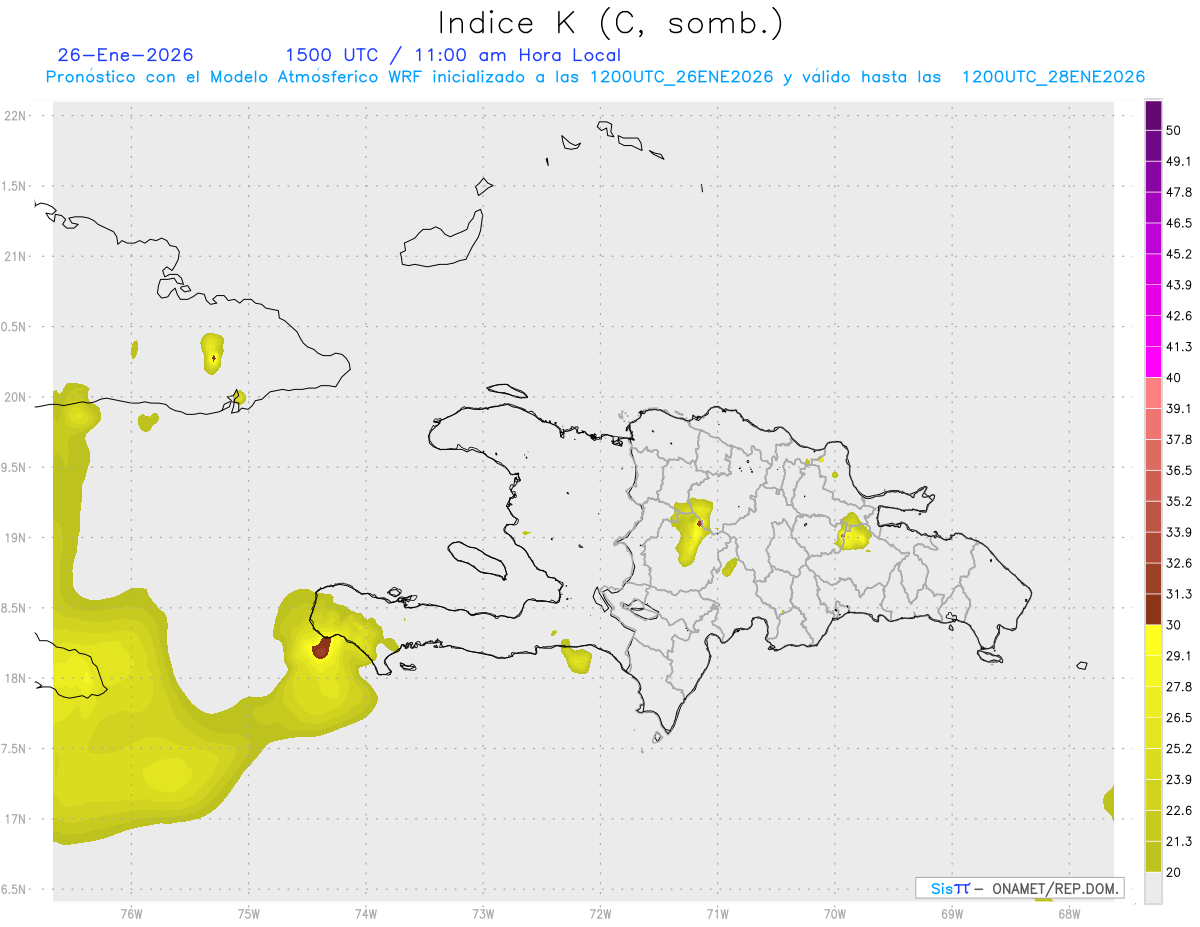Image resolution: width=1200 pixels, height=927 pixels.
Task: Click the '43.9' value on the color scale
Action: (x=1179, y=285)
